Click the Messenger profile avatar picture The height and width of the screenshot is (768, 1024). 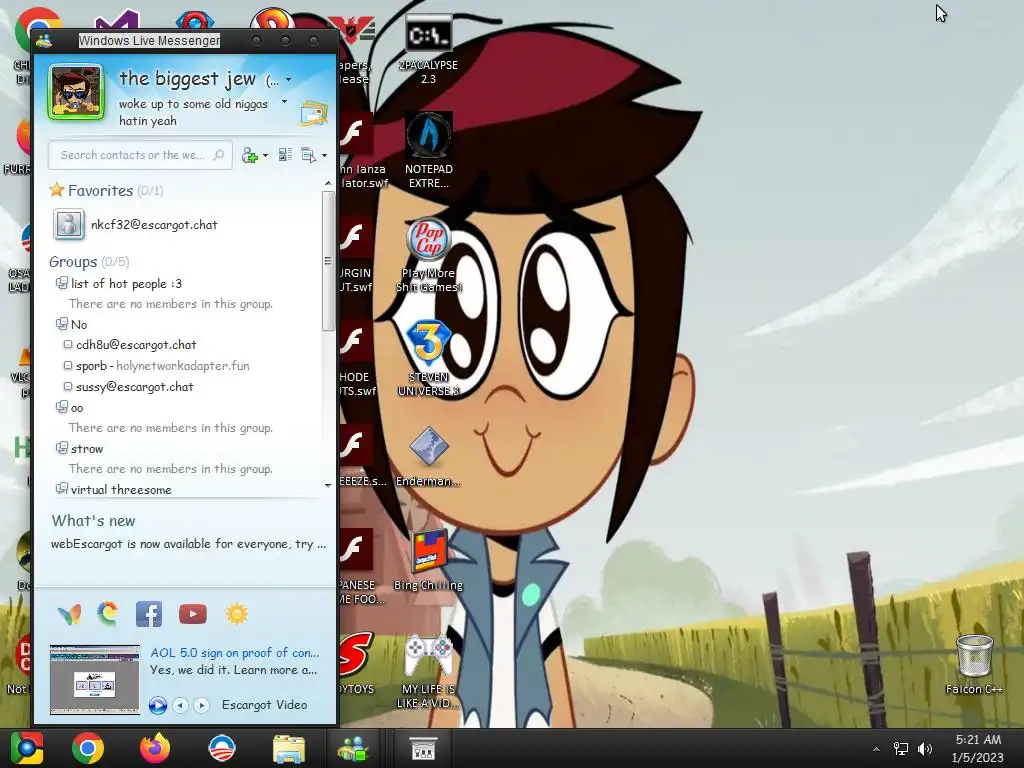(x=76, y=92)
